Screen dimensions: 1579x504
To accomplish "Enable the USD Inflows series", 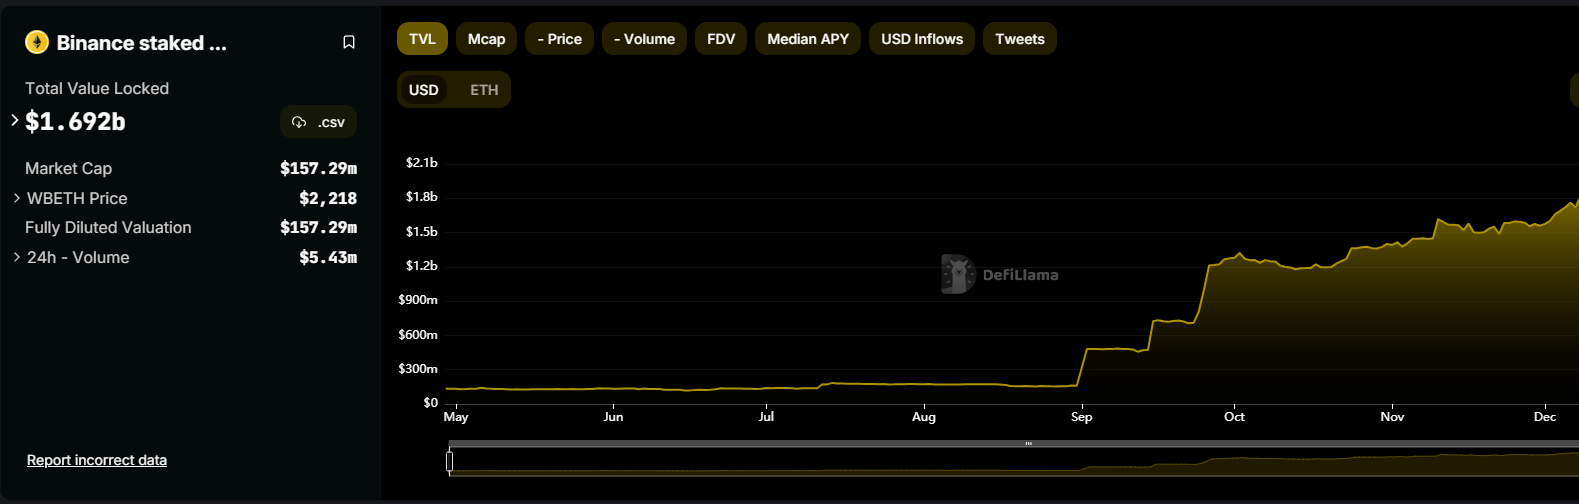I will tap(921, 39).
